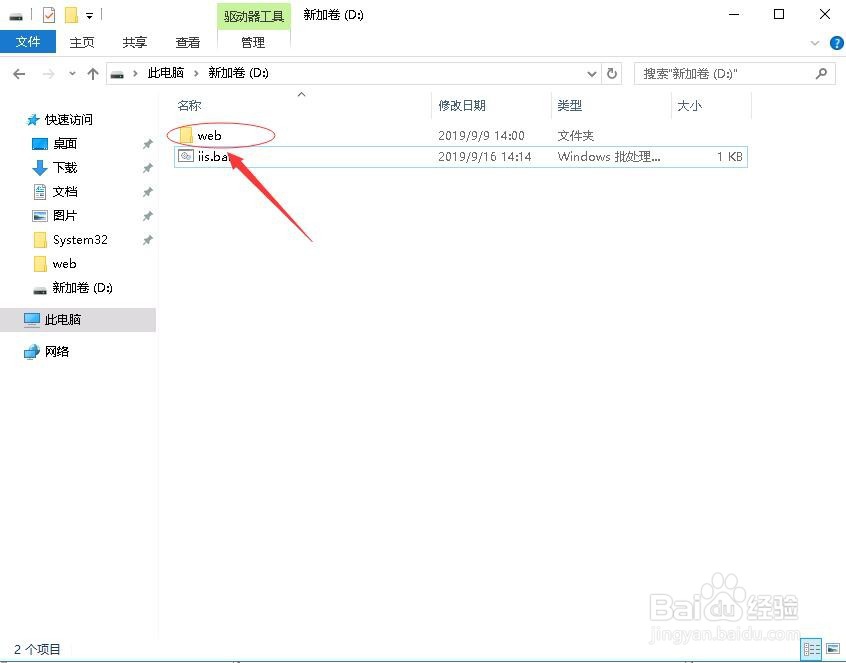Open the quick access toolbar customize dropdown
Image resolution: width=846 pixels, height=663 pixels.
89,14
